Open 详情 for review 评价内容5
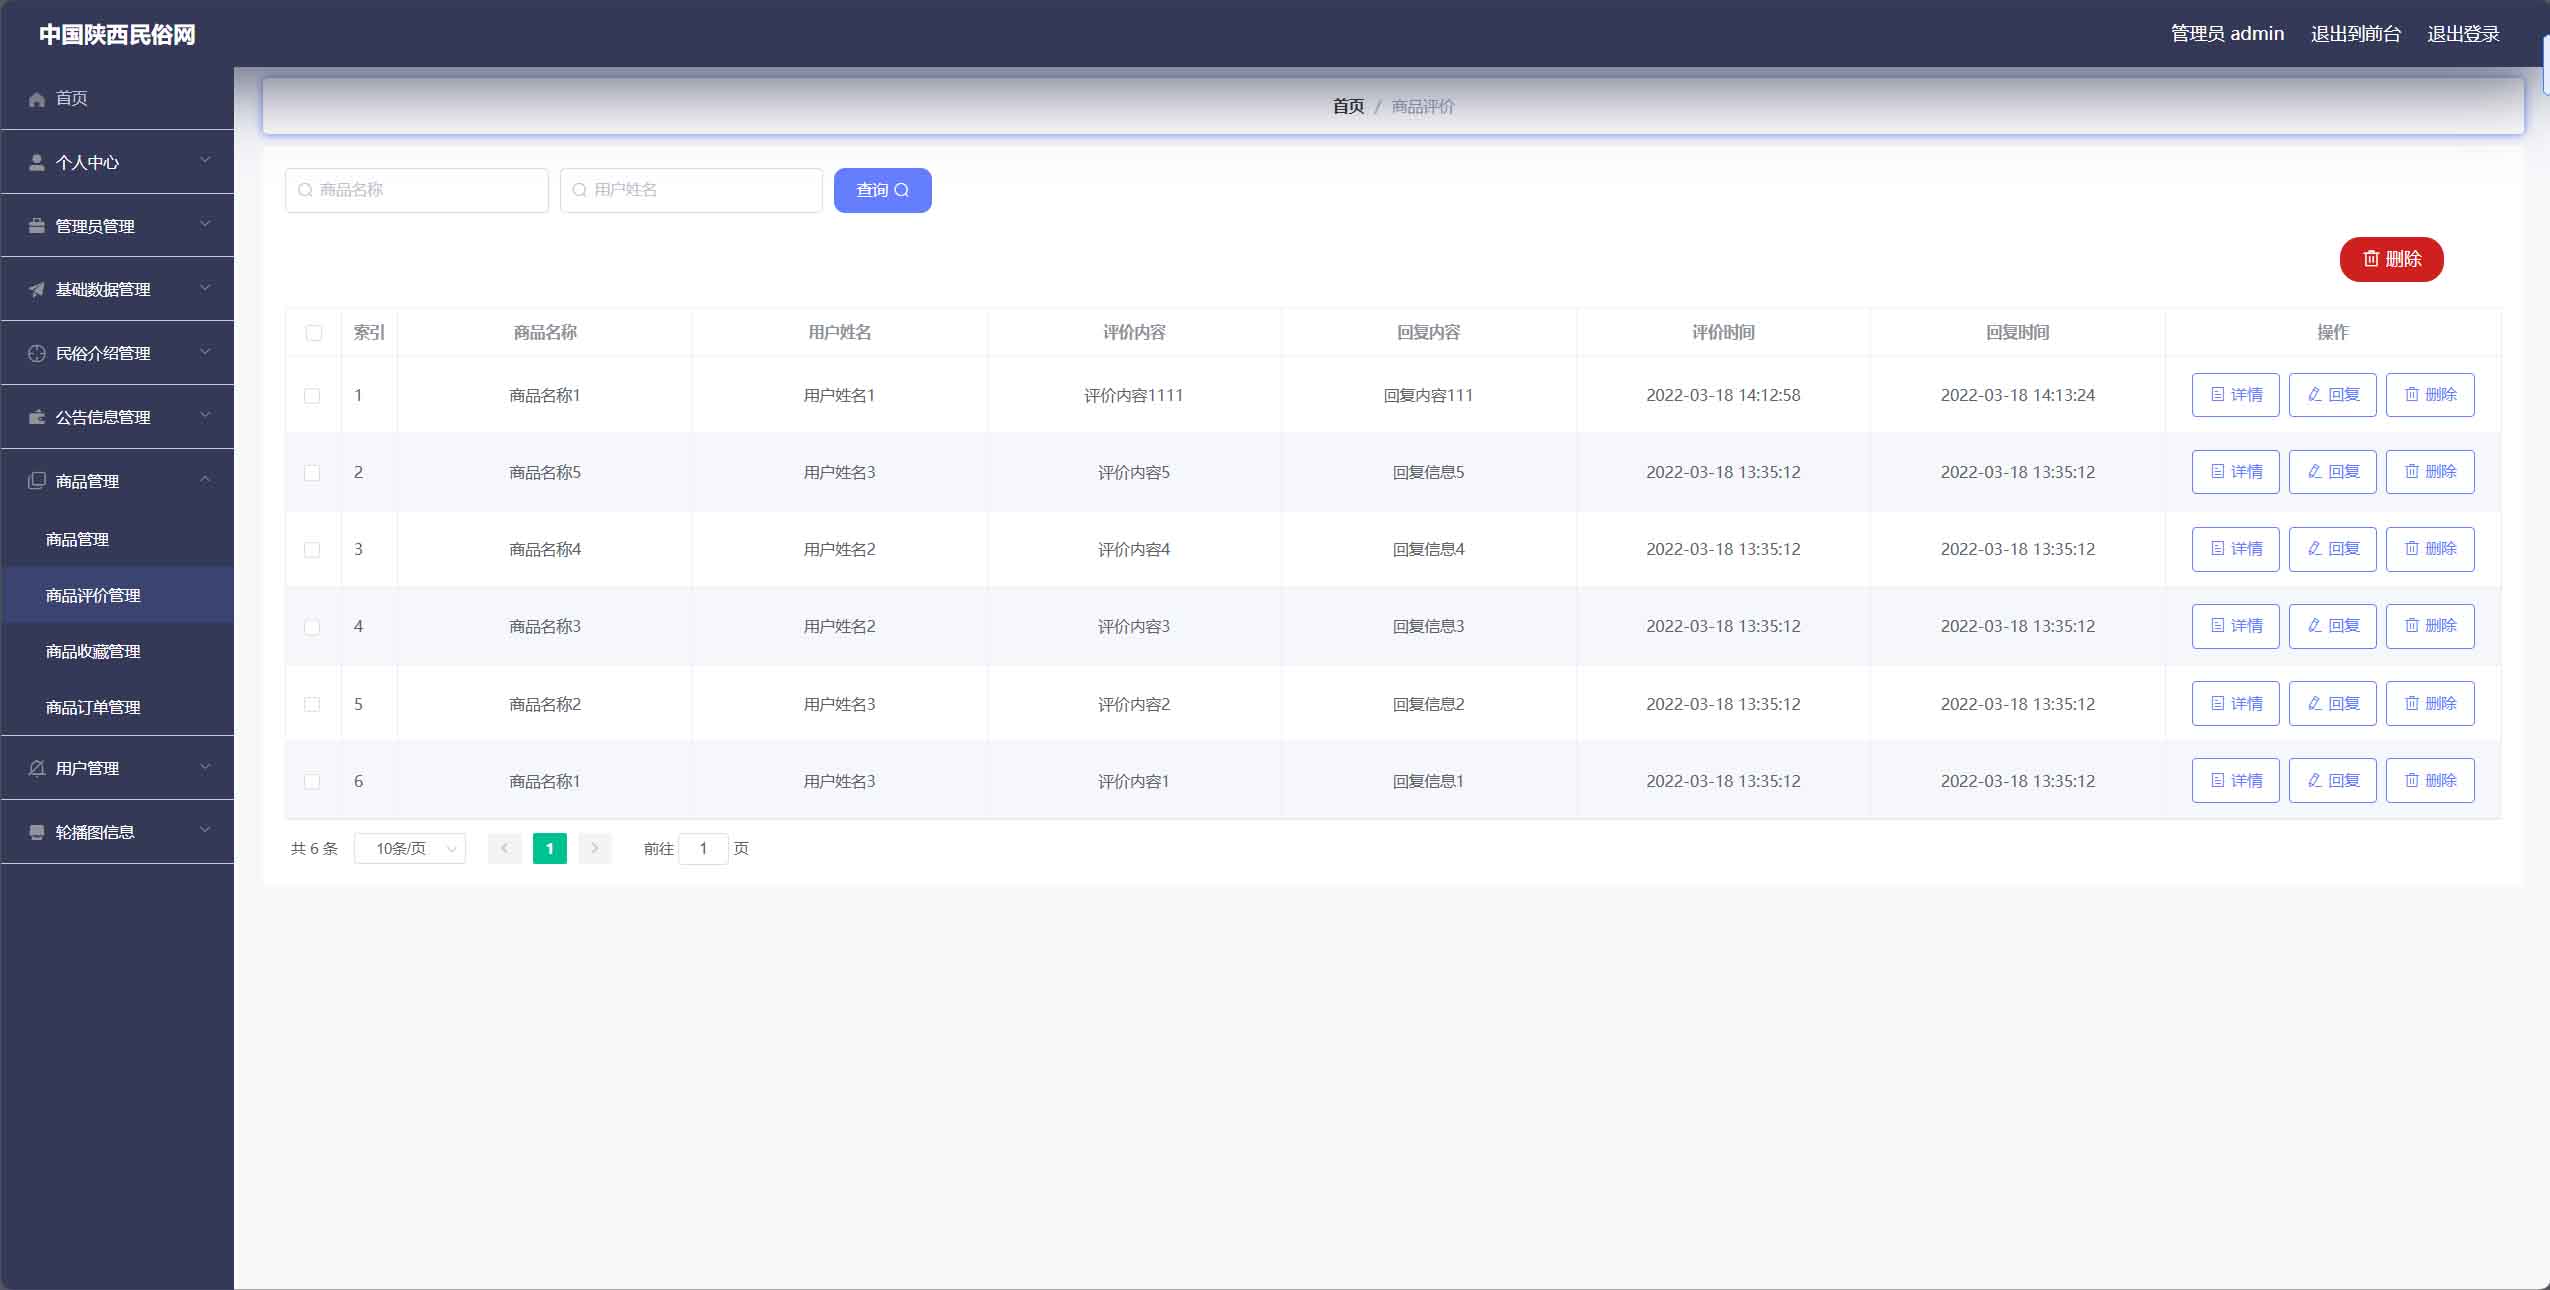The image size is (2550, 1290). pyautogui.click(x=2235, y=472)
